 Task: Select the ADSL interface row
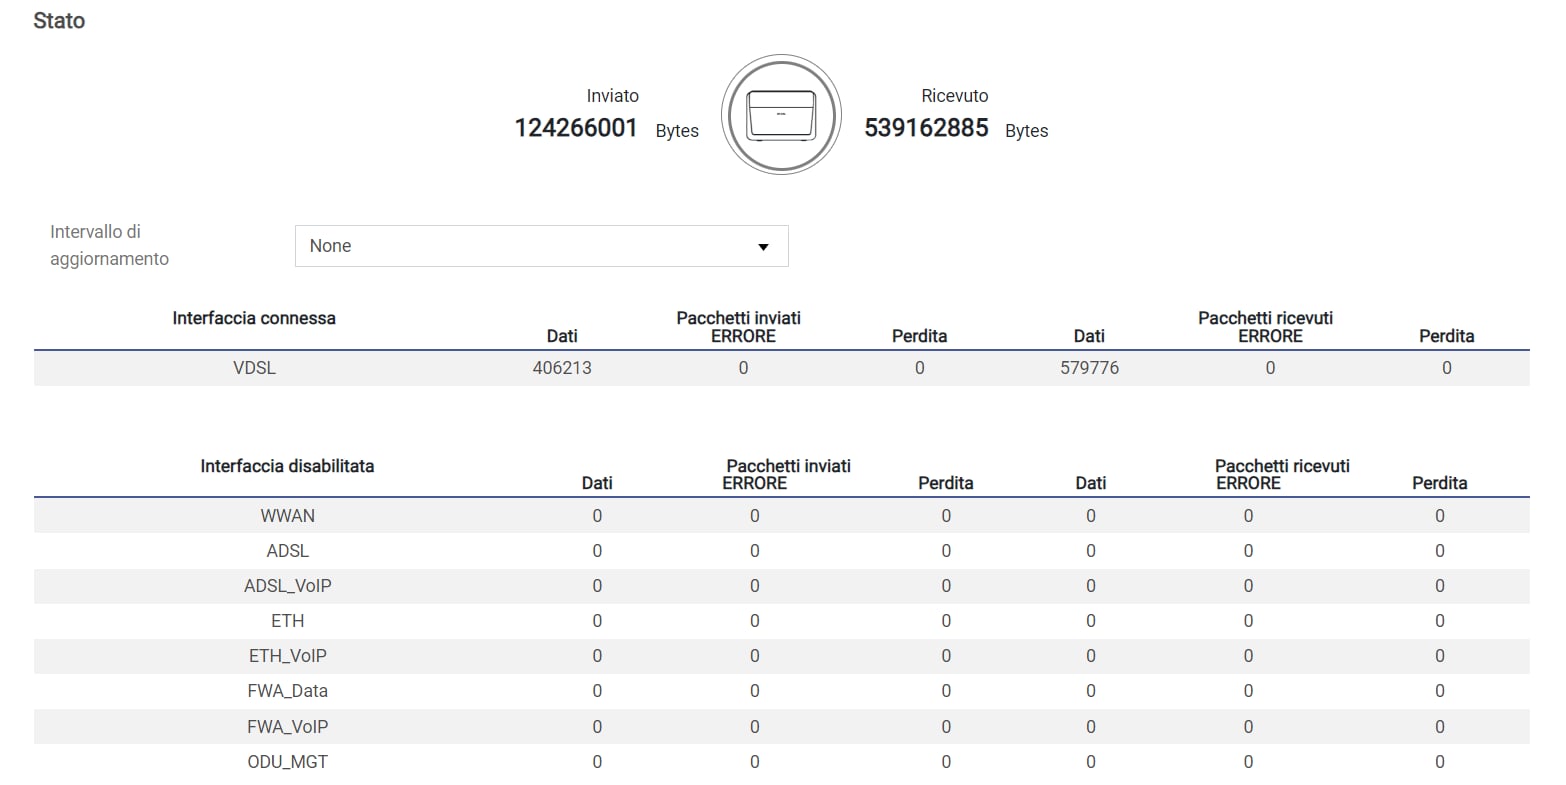[x=781, y=551]
